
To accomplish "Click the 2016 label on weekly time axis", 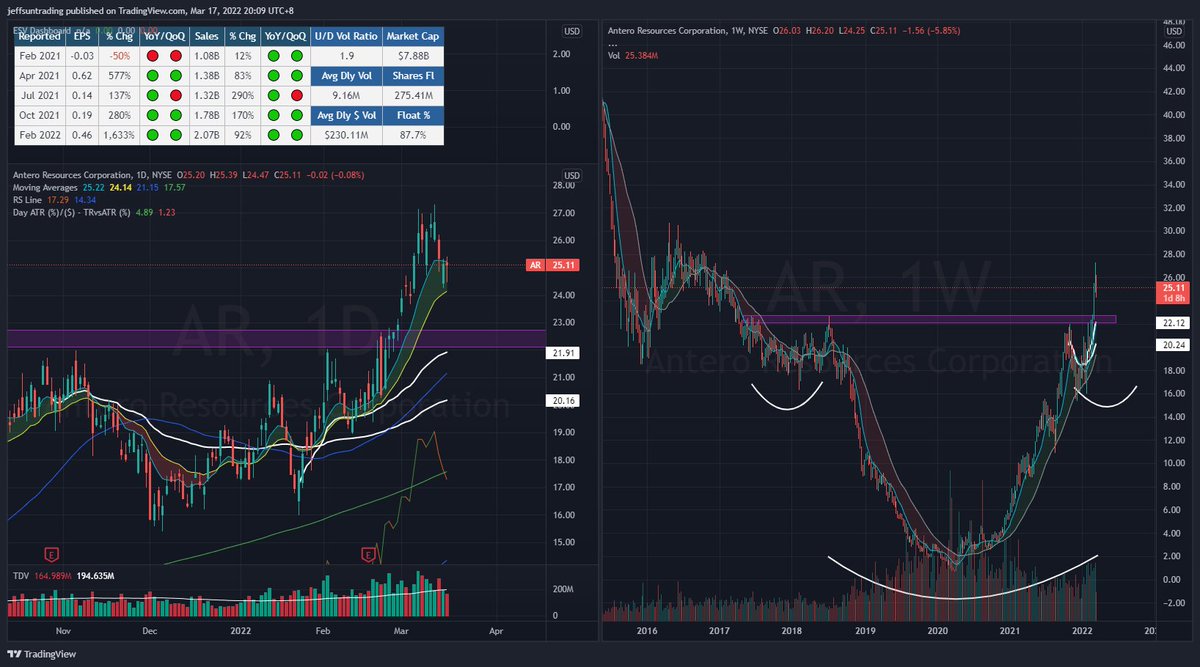I will point(646,632).
